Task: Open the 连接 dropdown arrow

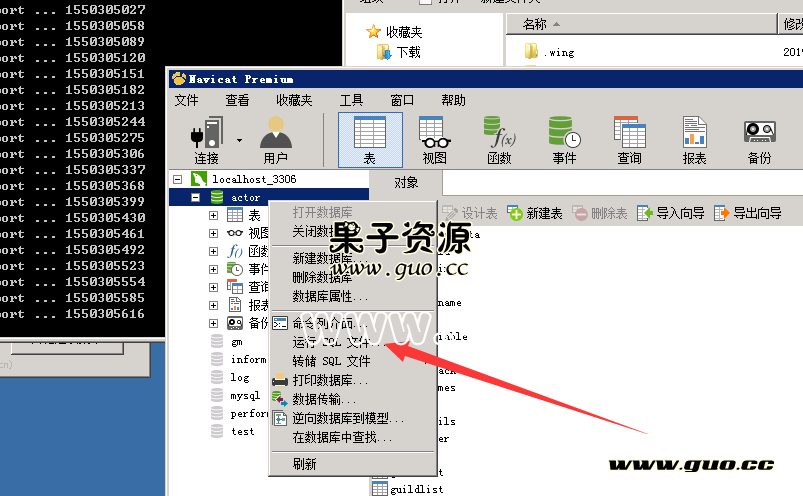Action: coord(239,140)
